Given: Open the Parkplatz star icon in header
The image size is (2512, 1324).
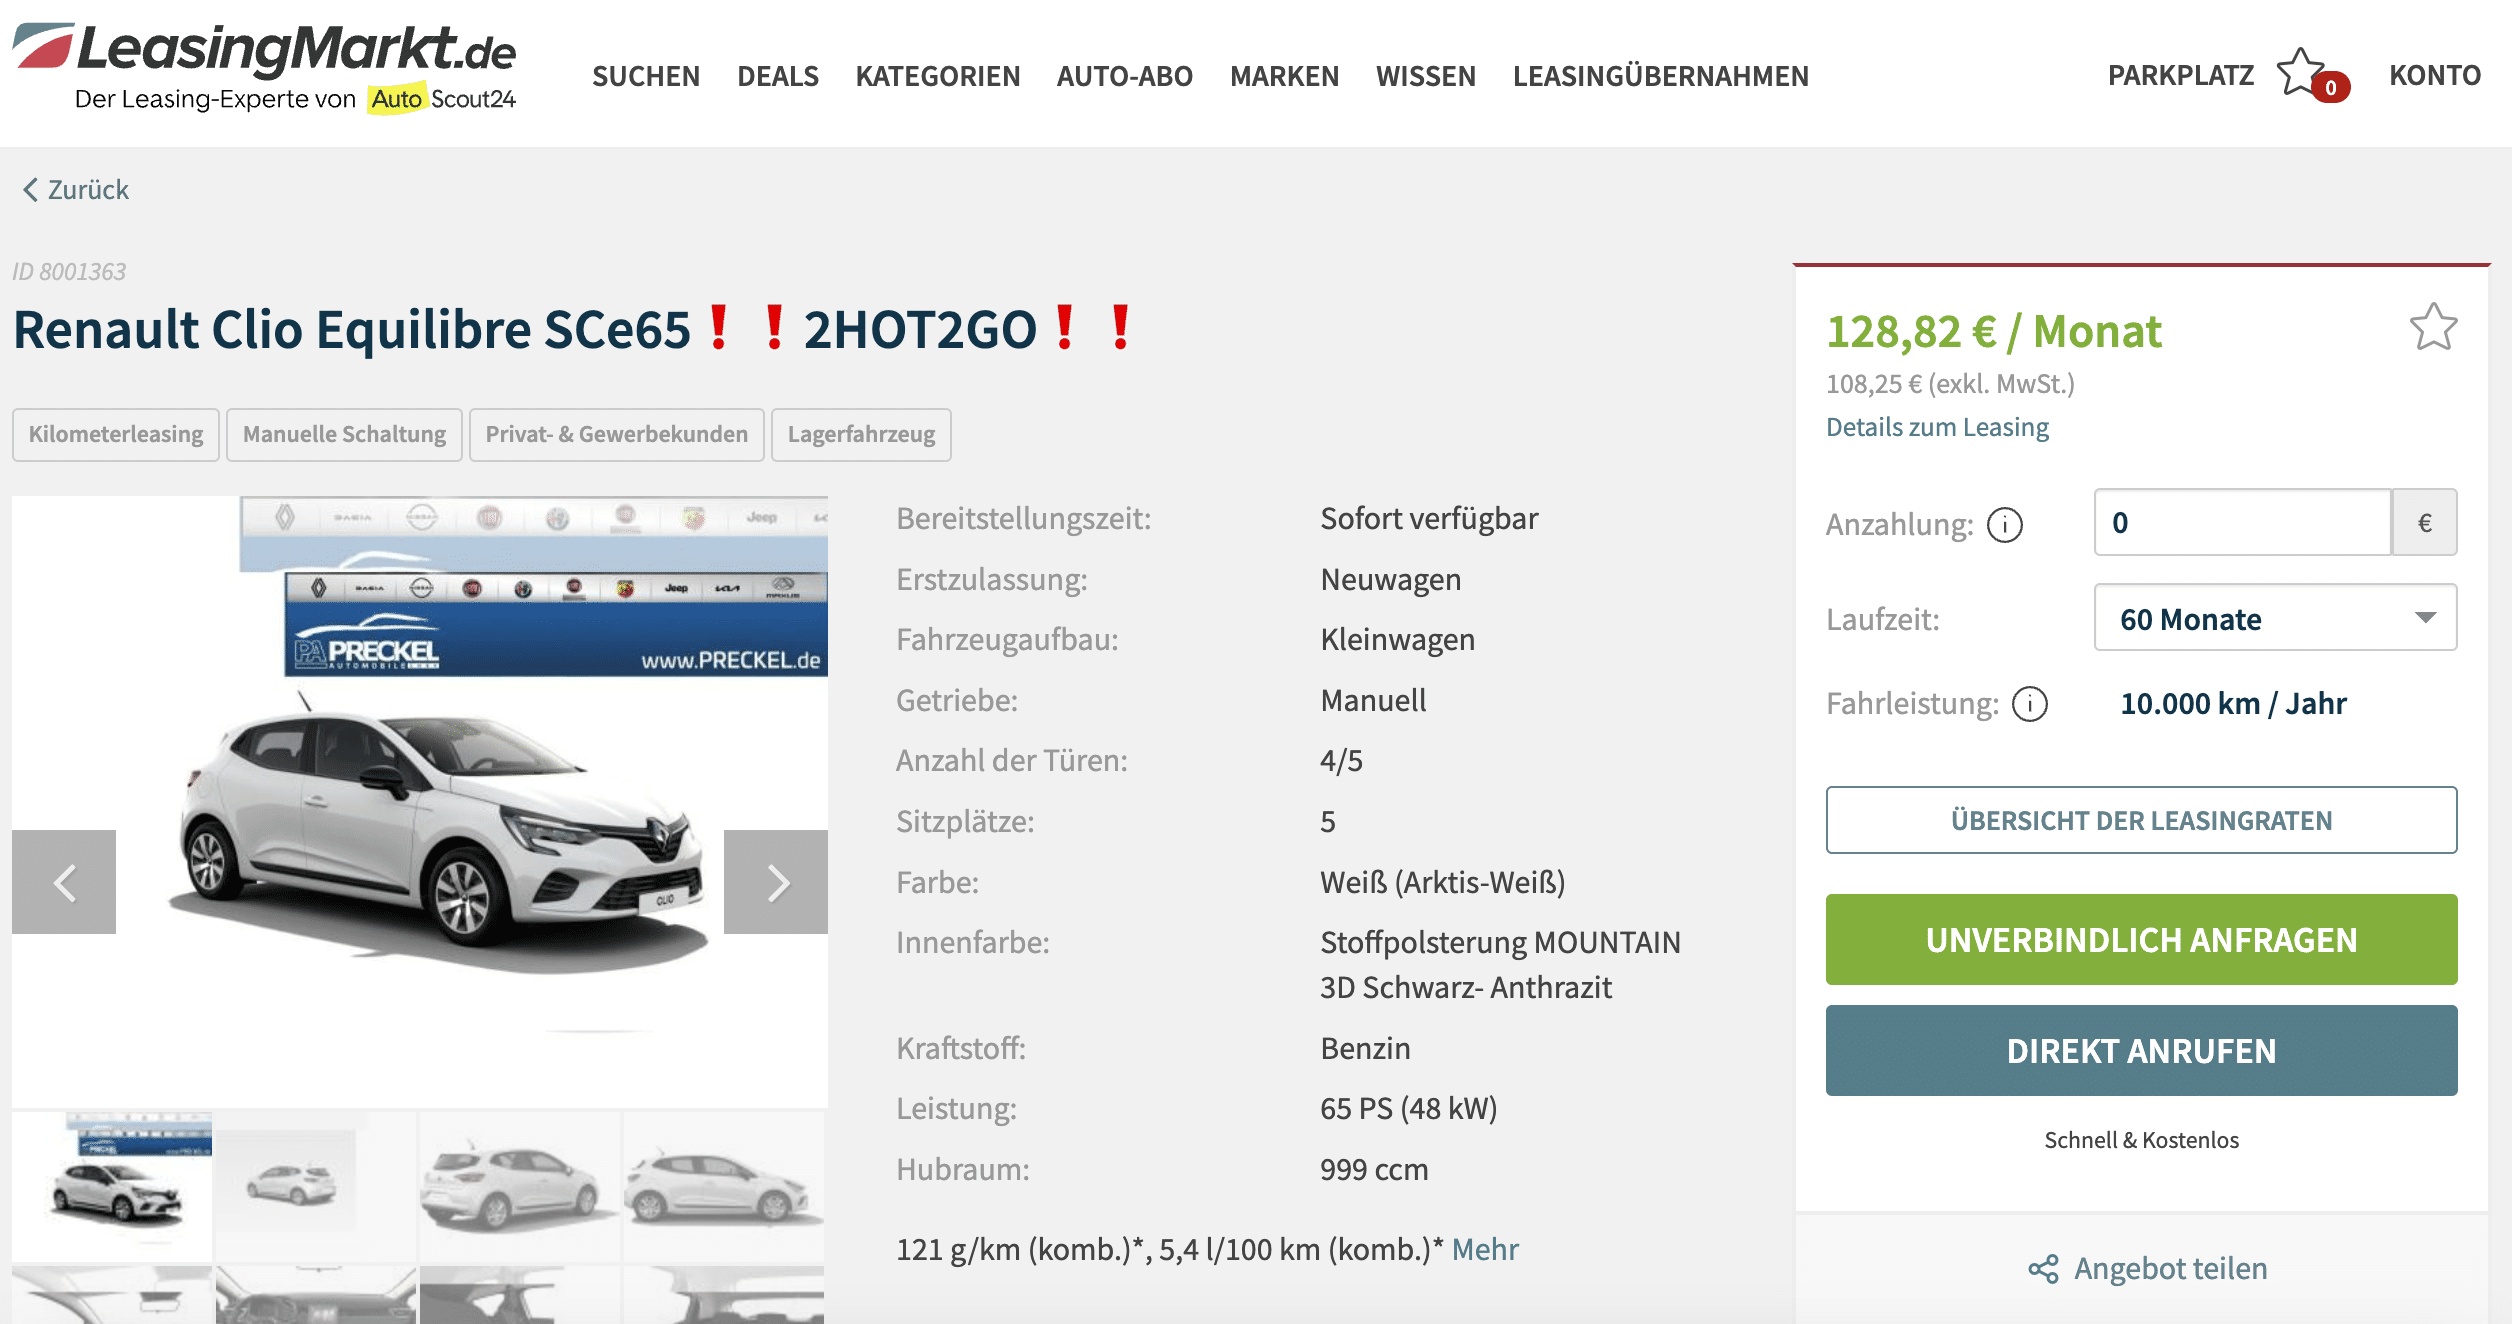Looking at the screenshot, I should 2303,73.
